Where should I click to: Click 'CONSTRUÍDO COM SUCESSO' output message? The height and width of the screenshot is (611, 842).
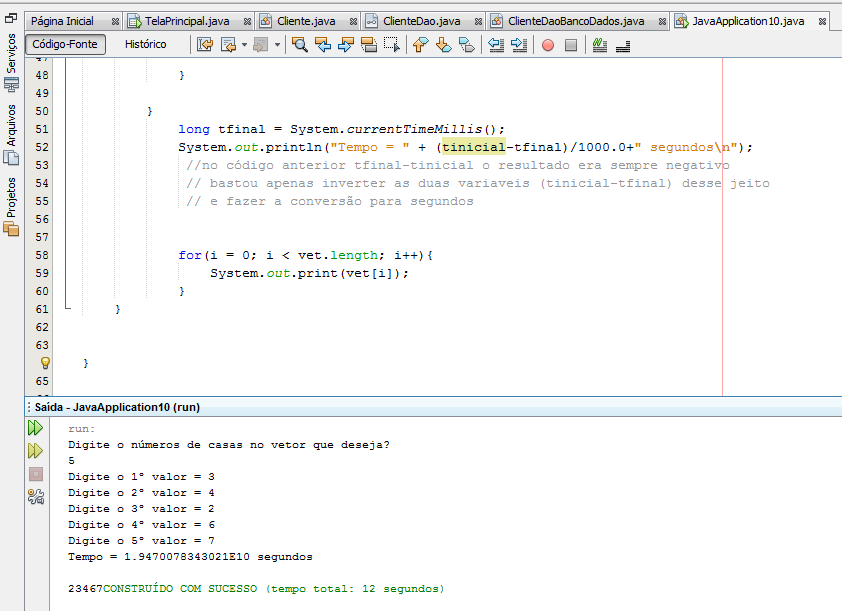(x=180, y=589)
